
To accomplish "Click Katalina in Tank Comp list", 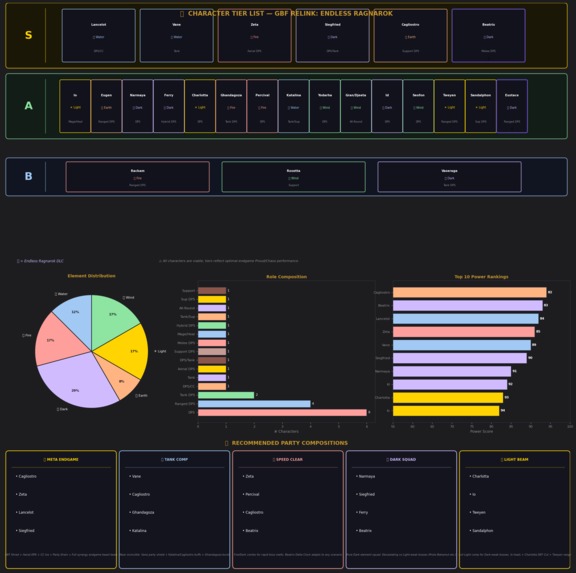I will [x=138, y=531].
